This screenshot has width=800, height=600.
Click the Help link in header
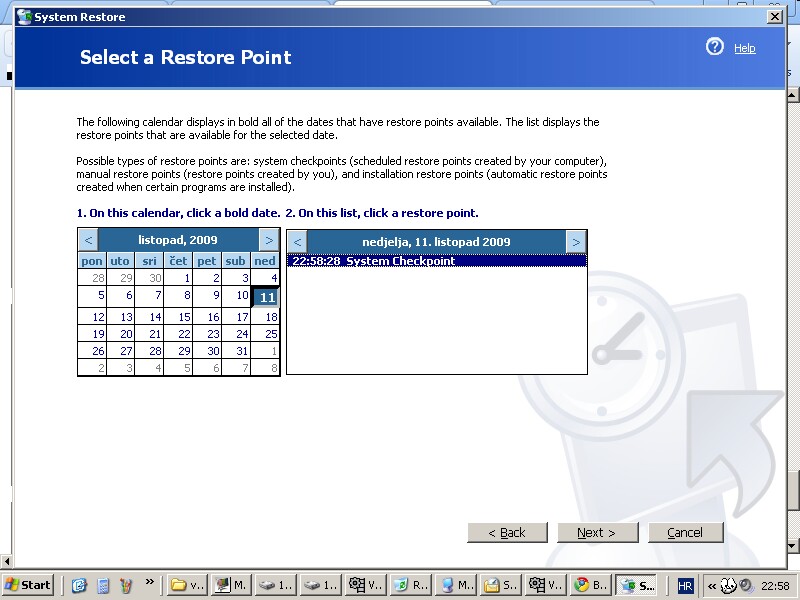click(x=744, y=48)
